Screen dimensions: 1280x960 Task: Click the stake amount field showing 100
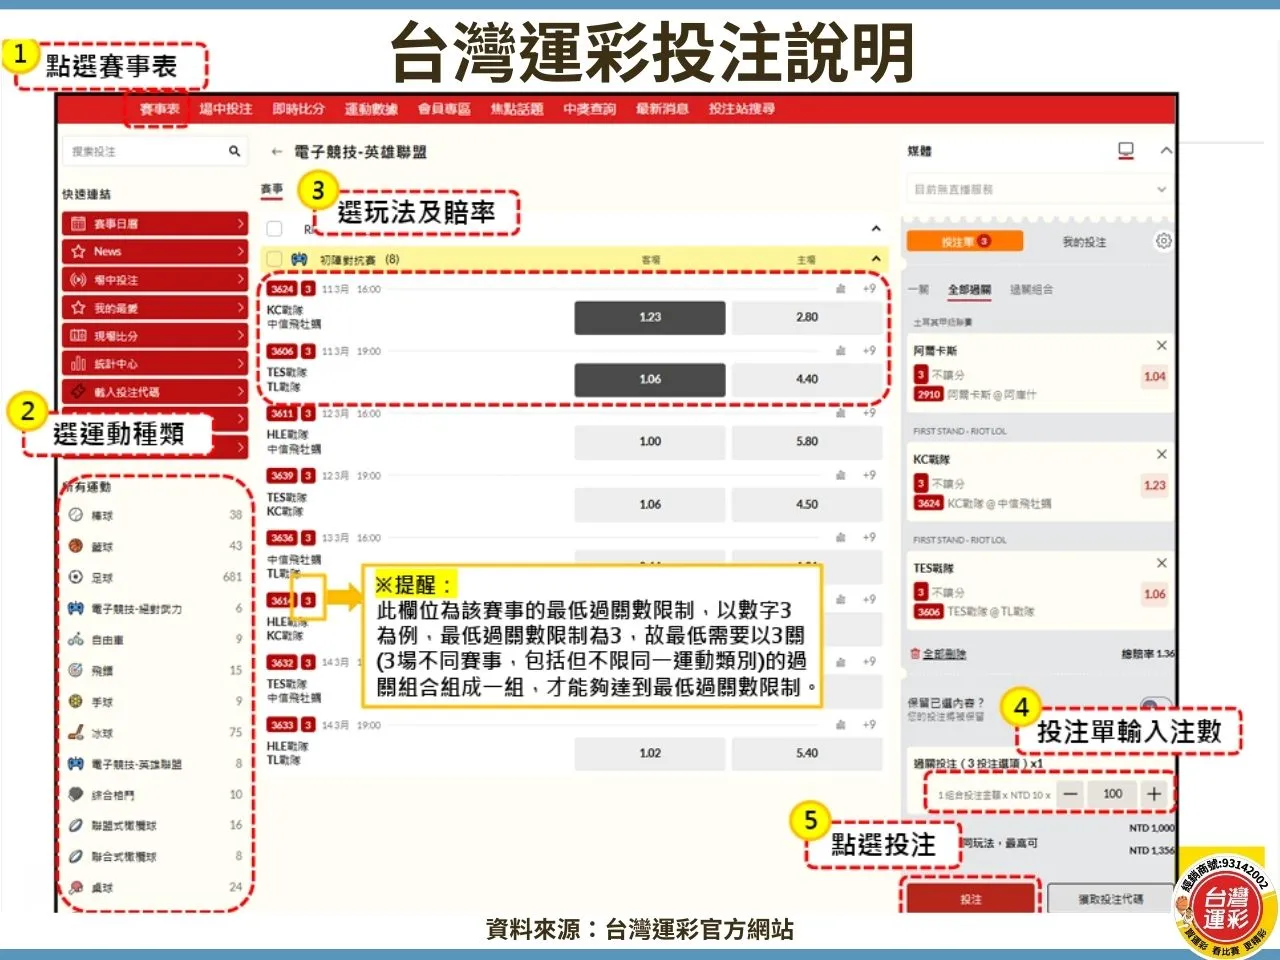pyautogui.click(x=1112, y=794)
